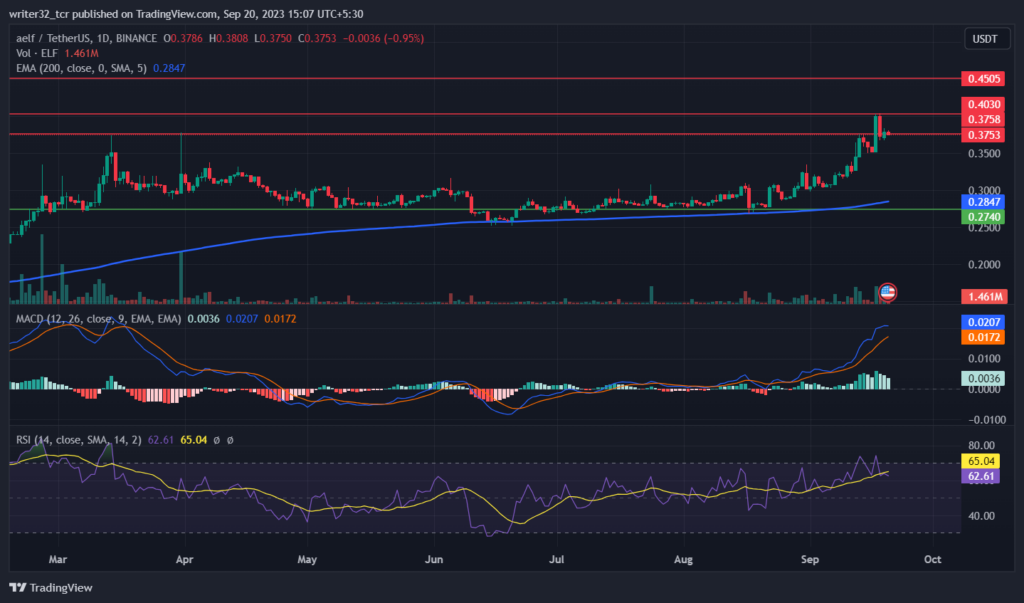Click the 40.00 RSI scale label
1024x603 pixels.
coord(982,516)
